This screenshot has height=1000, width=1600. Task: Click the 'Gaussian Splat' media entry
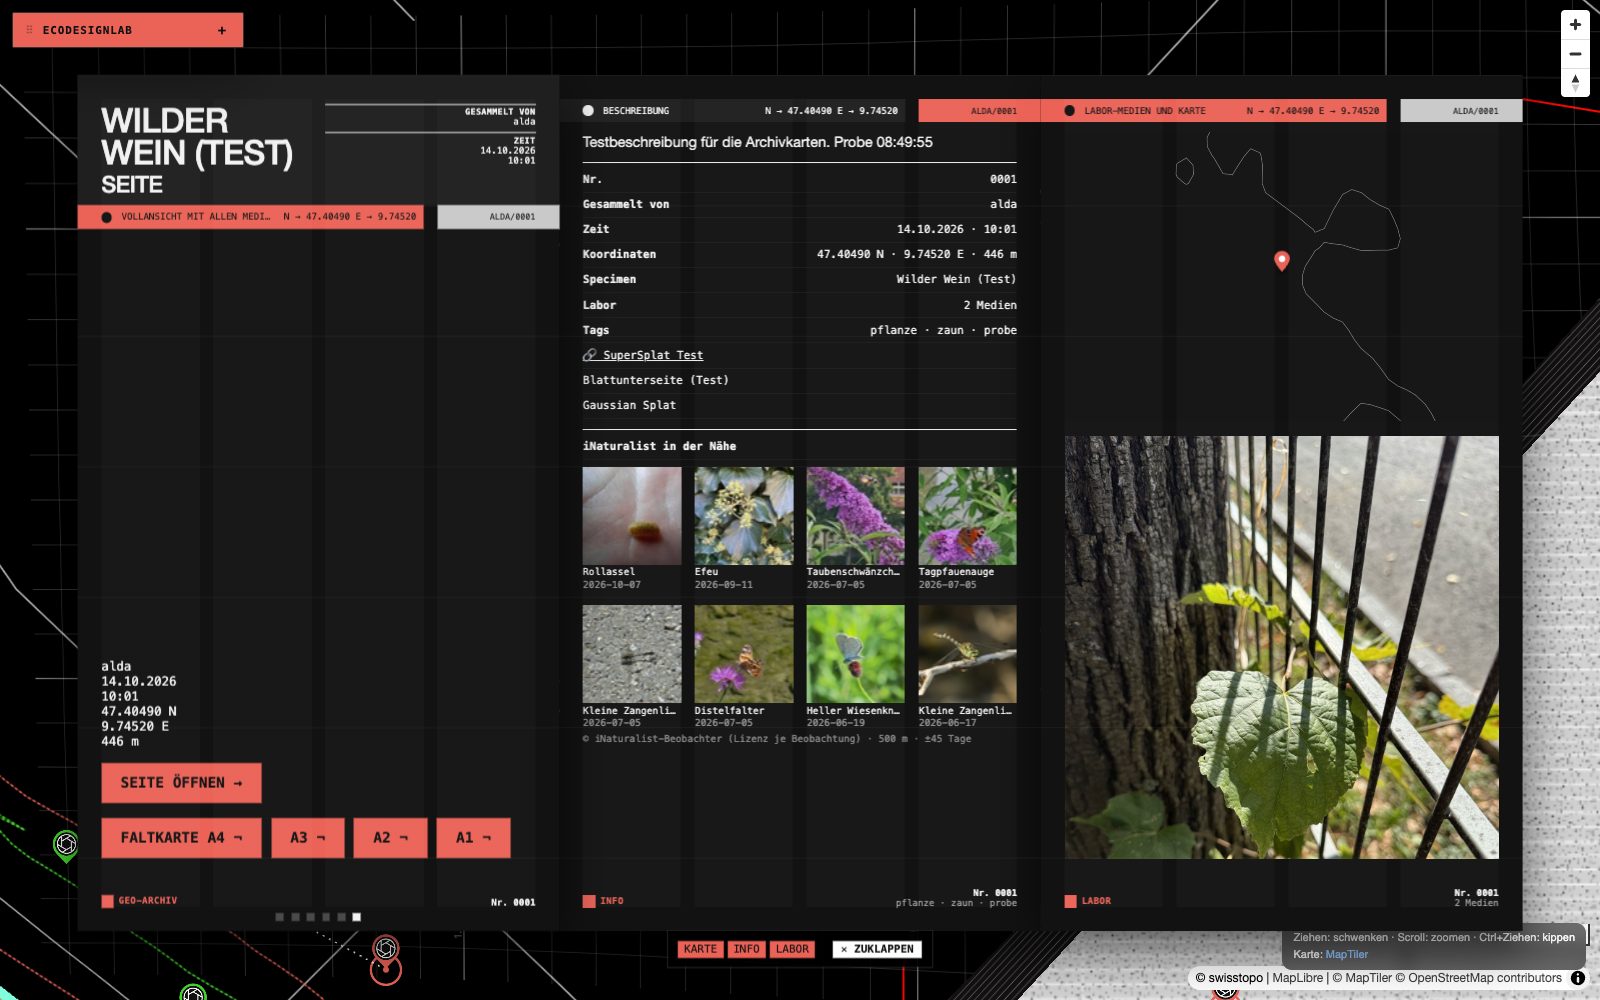[629, 405]
